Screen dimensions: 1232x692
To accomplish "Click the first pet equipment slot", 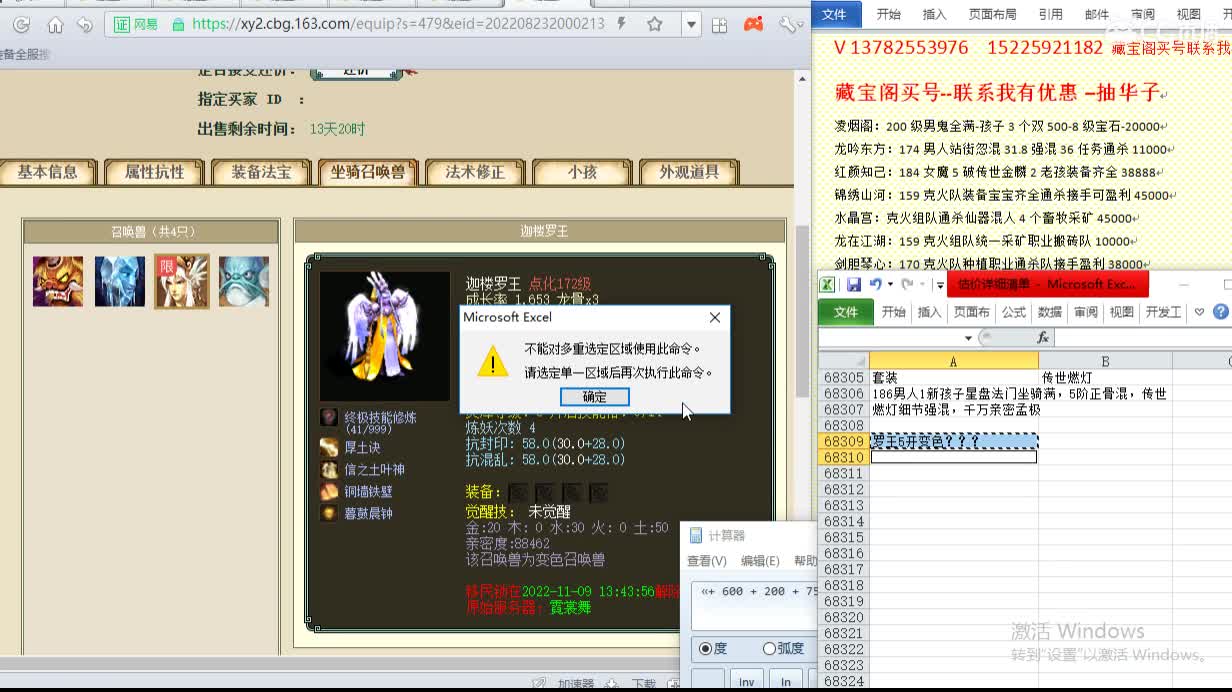I will tap(517, 492).
